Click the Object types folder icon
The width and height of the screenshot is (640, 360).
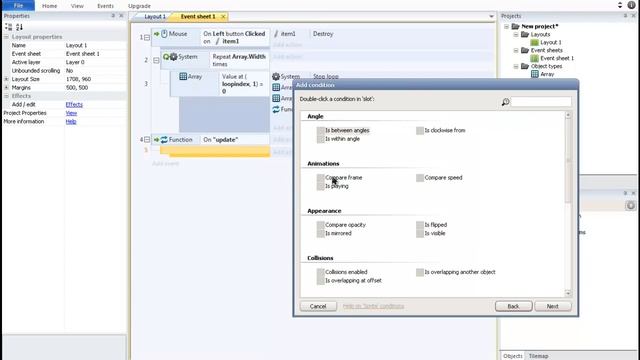[x=525, y=66]
